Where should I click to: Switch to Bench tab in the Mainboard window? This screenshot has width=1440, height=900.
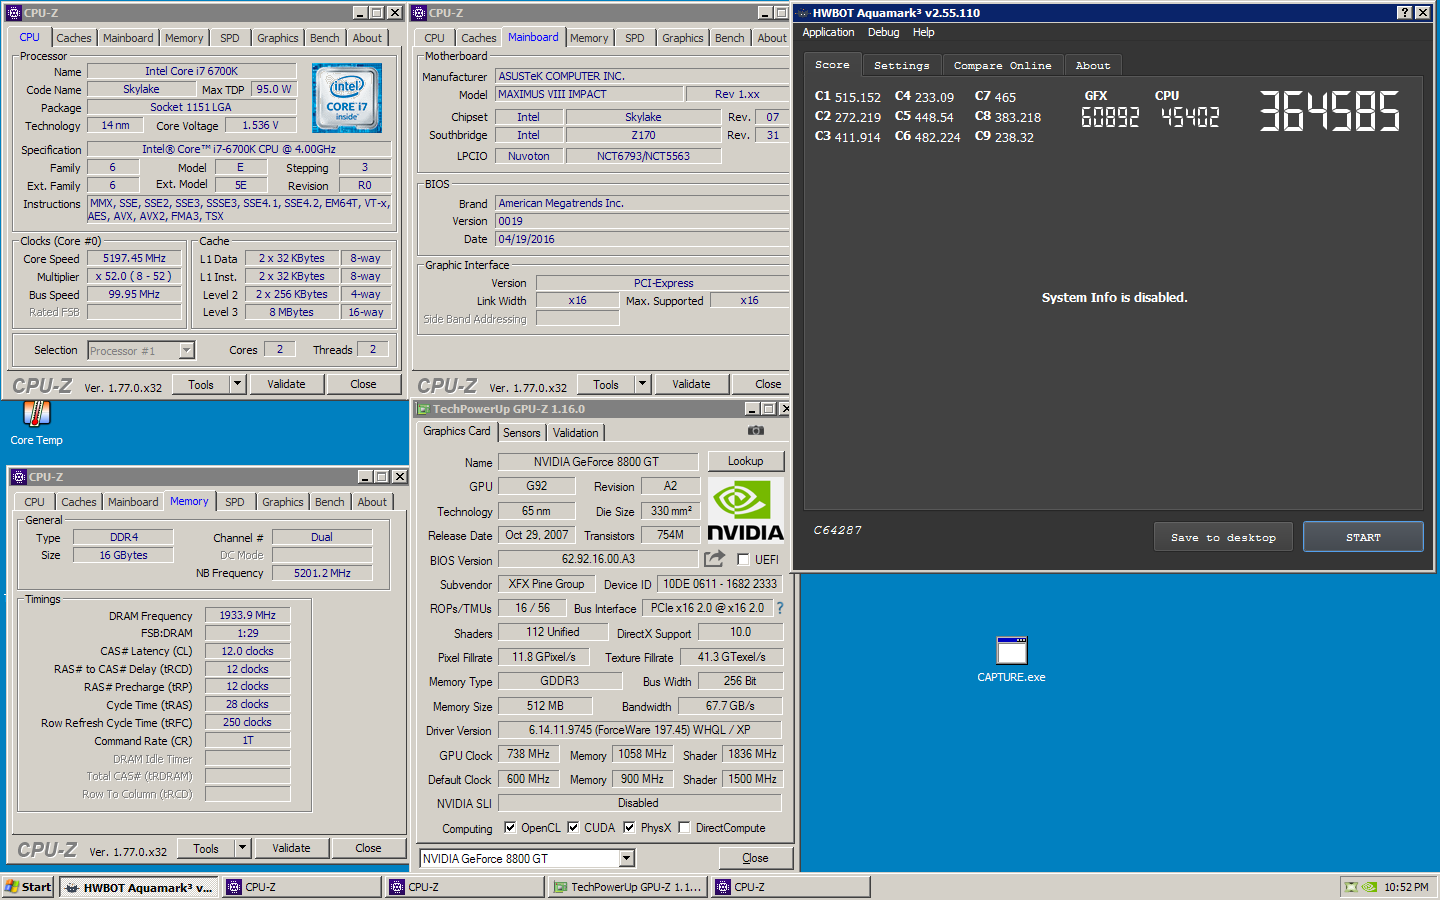click(730, 38)
